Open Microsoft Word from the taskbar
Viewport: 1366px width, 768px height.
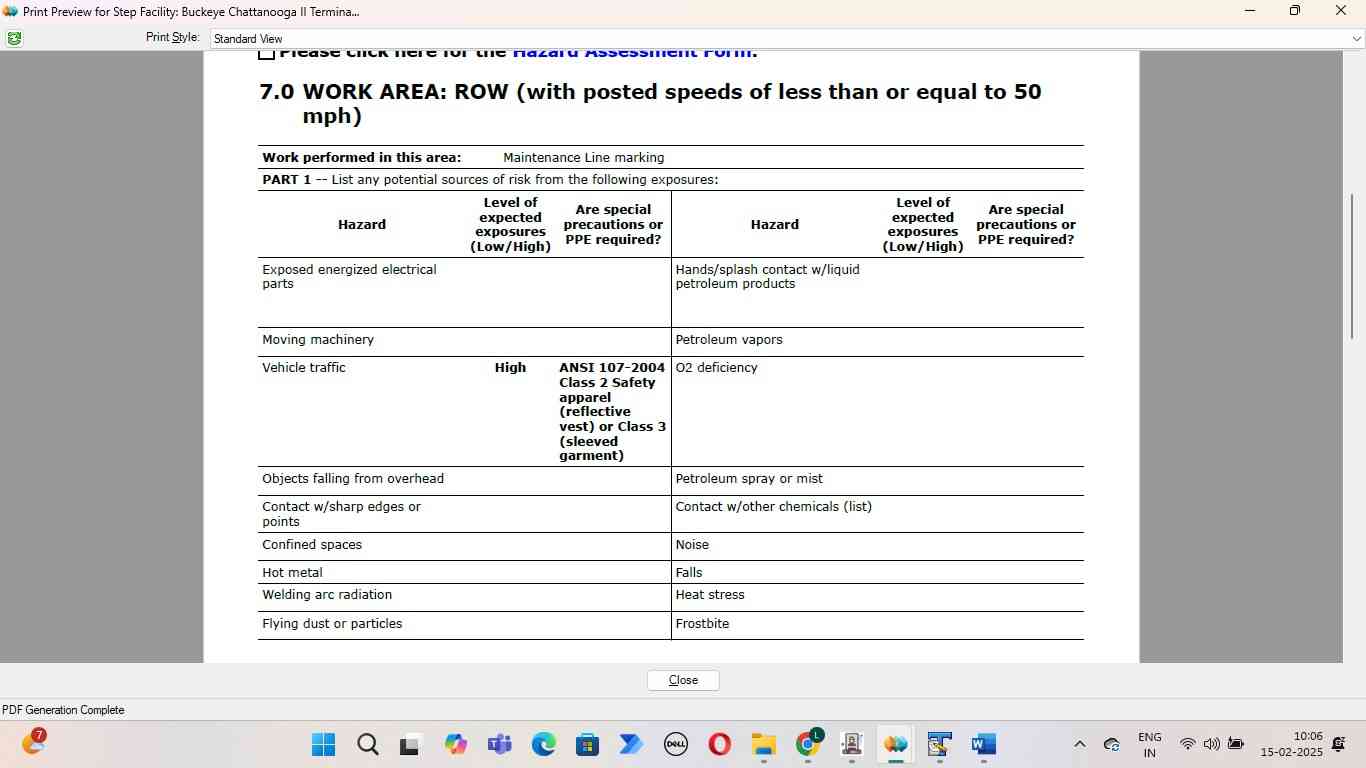point(983,744)
